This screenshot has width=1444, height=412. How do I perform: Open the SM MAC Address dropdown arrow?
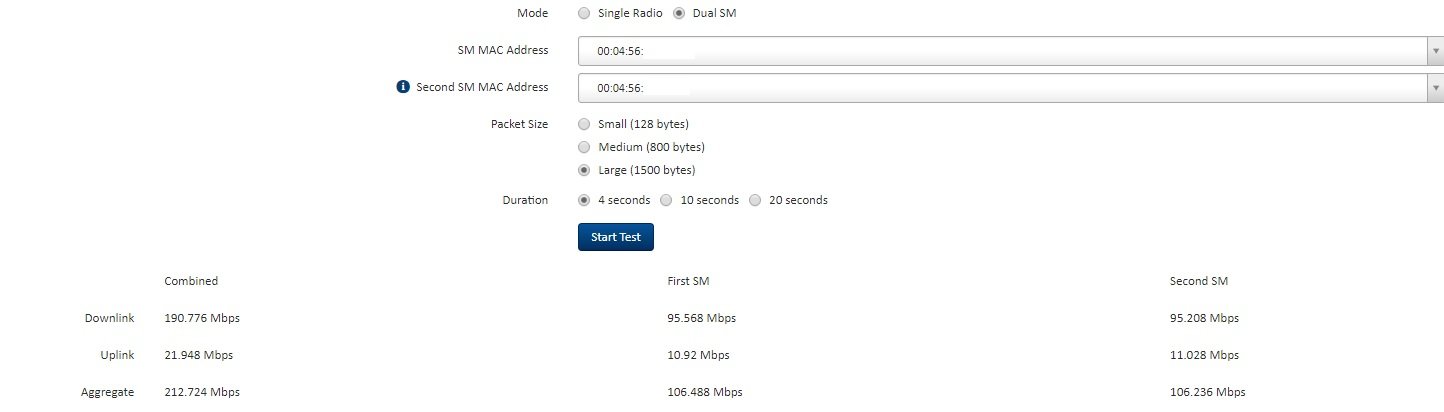coord(1435,50)
